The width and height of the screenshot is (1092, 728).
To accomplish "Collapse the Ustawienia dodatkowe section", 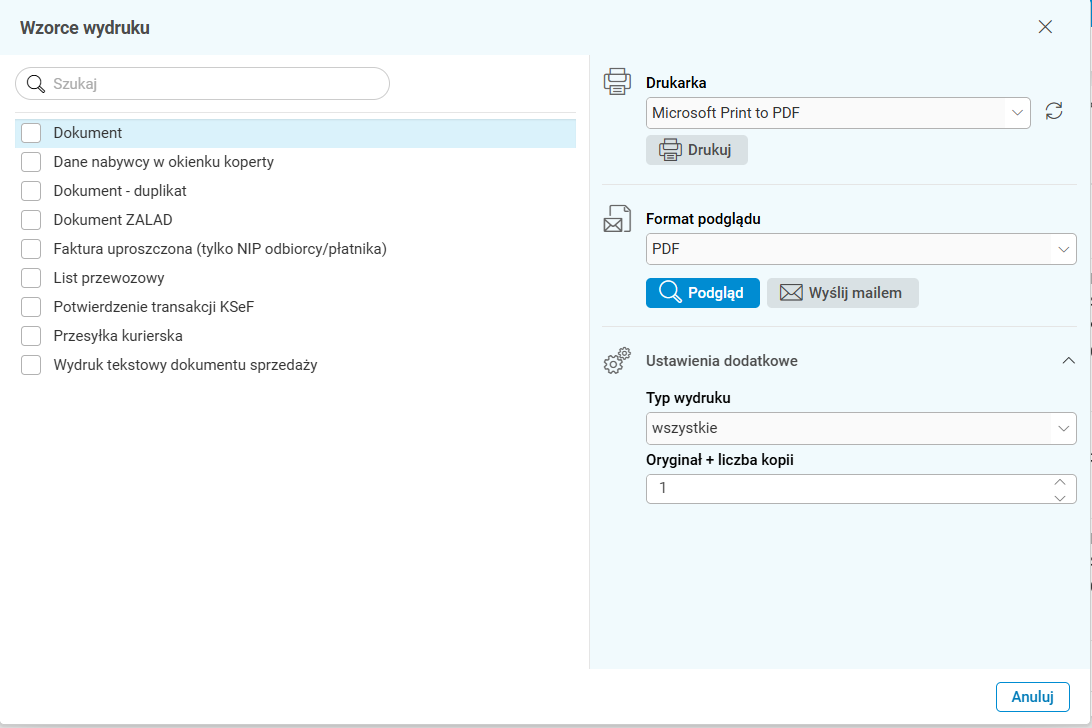I will coord(1068,361).
